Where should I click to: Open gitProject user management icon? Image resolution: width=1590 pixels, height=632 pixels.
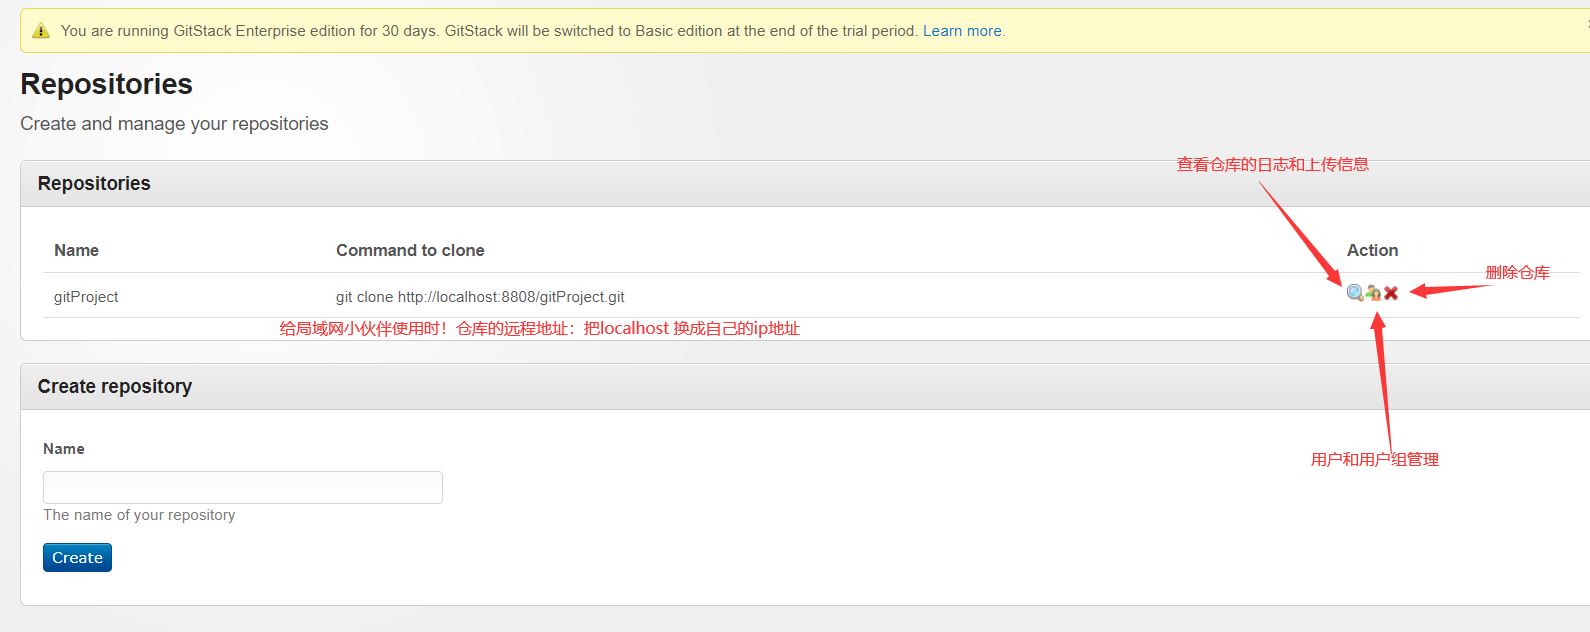coord(1373,293)
